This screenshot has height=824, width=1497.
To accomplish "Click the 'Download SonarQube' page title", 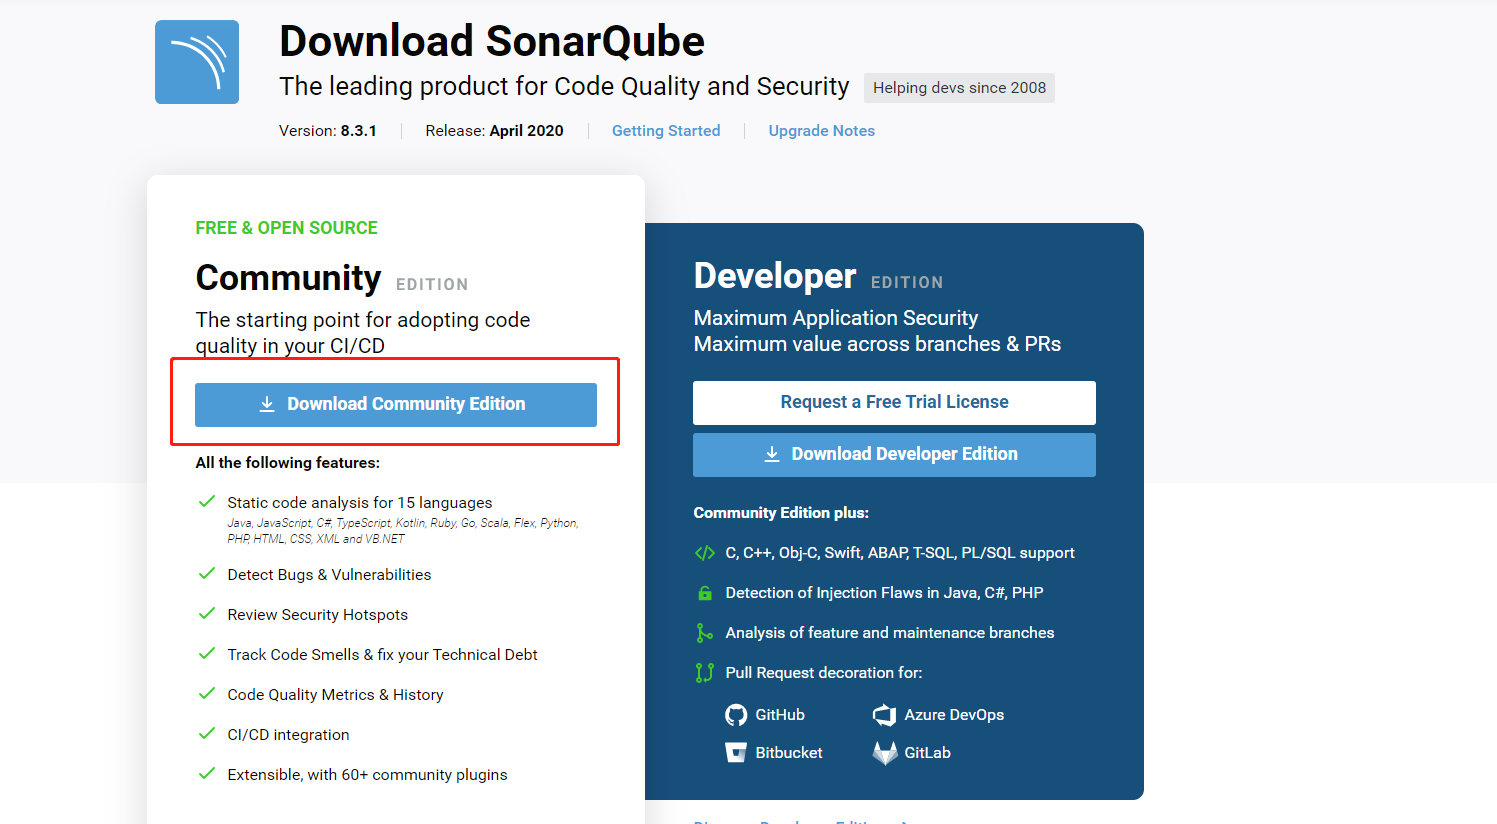I will [x=492, y=42].
